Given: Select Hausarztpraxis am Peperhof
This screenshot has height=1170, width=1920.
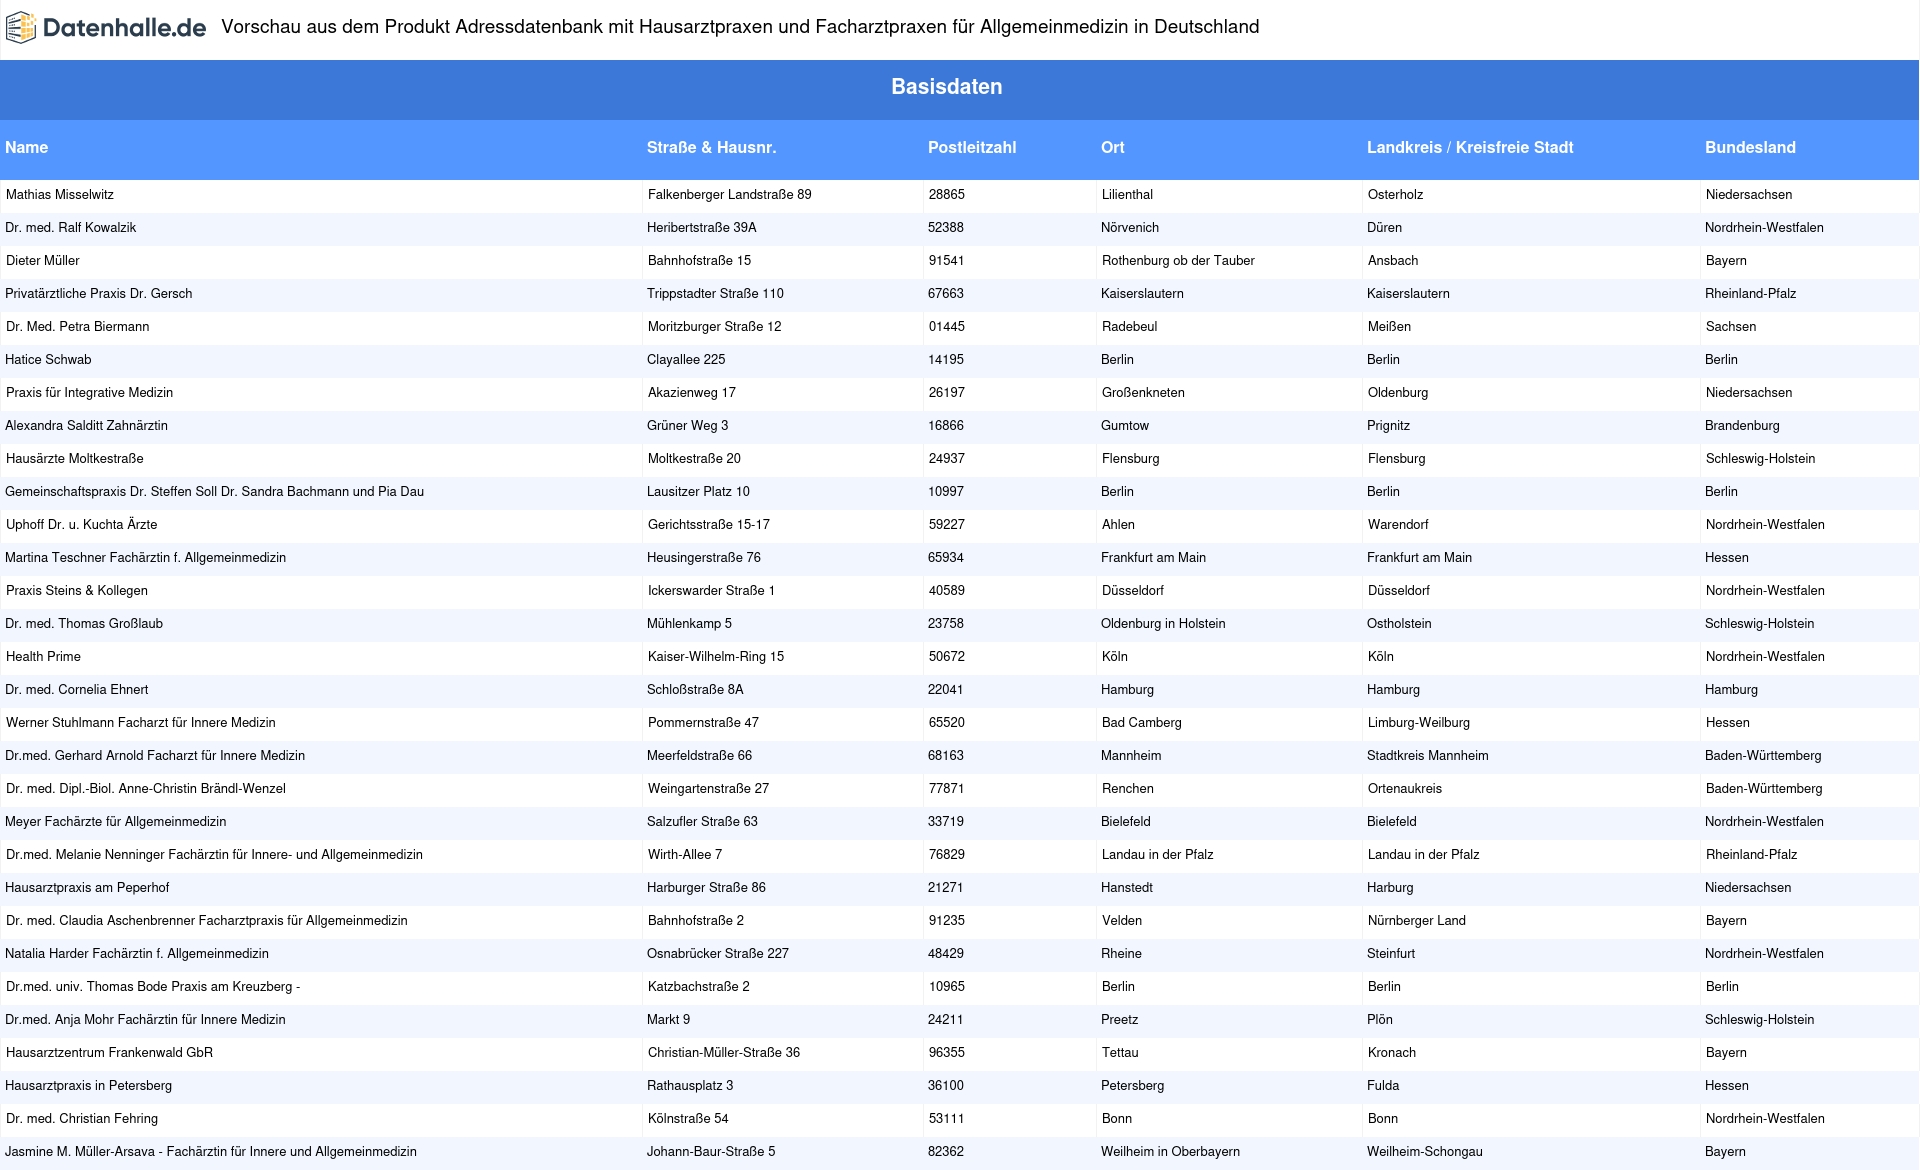Looking at the screenshot, I should [x=87, y=887].
